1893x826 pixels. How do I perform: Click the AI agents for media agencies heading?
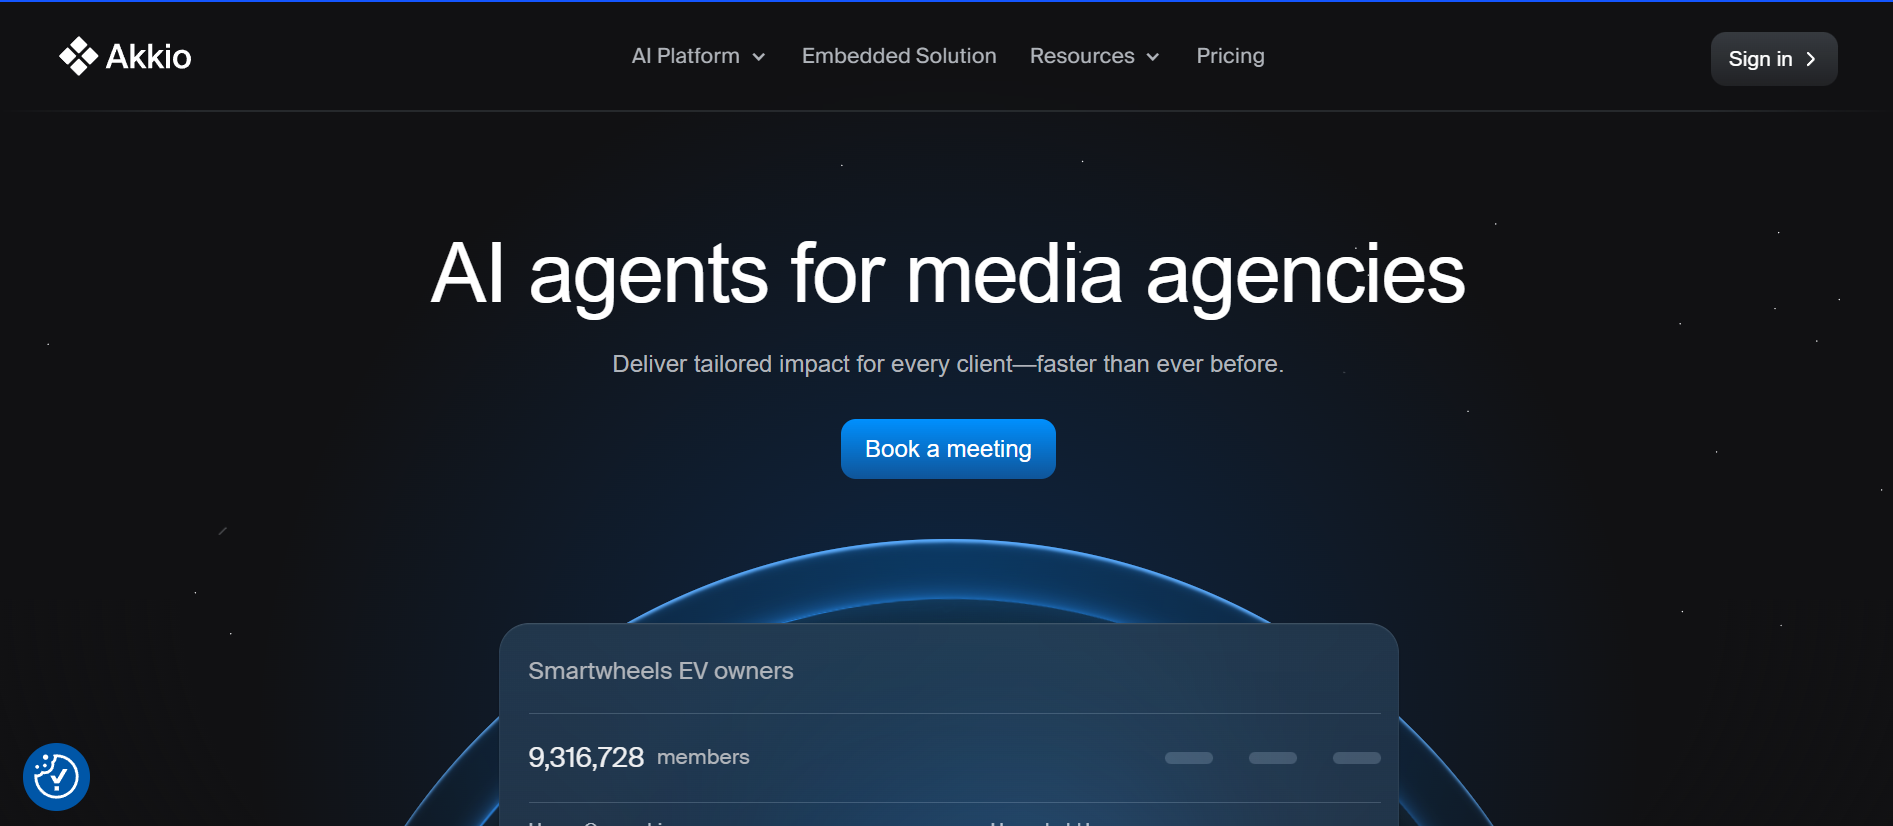(948, 274)
